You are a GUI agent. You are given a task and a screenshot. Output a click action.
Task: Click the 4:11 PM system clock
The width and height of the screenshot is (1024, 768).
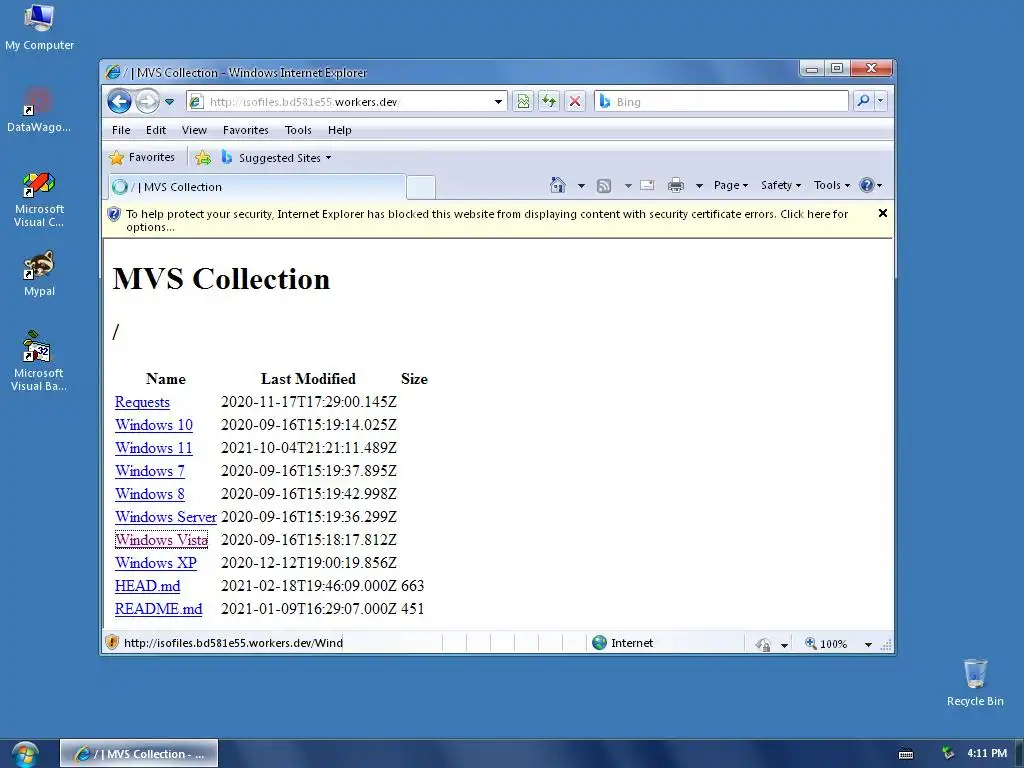pyautogui.click(x=987, y=753)
